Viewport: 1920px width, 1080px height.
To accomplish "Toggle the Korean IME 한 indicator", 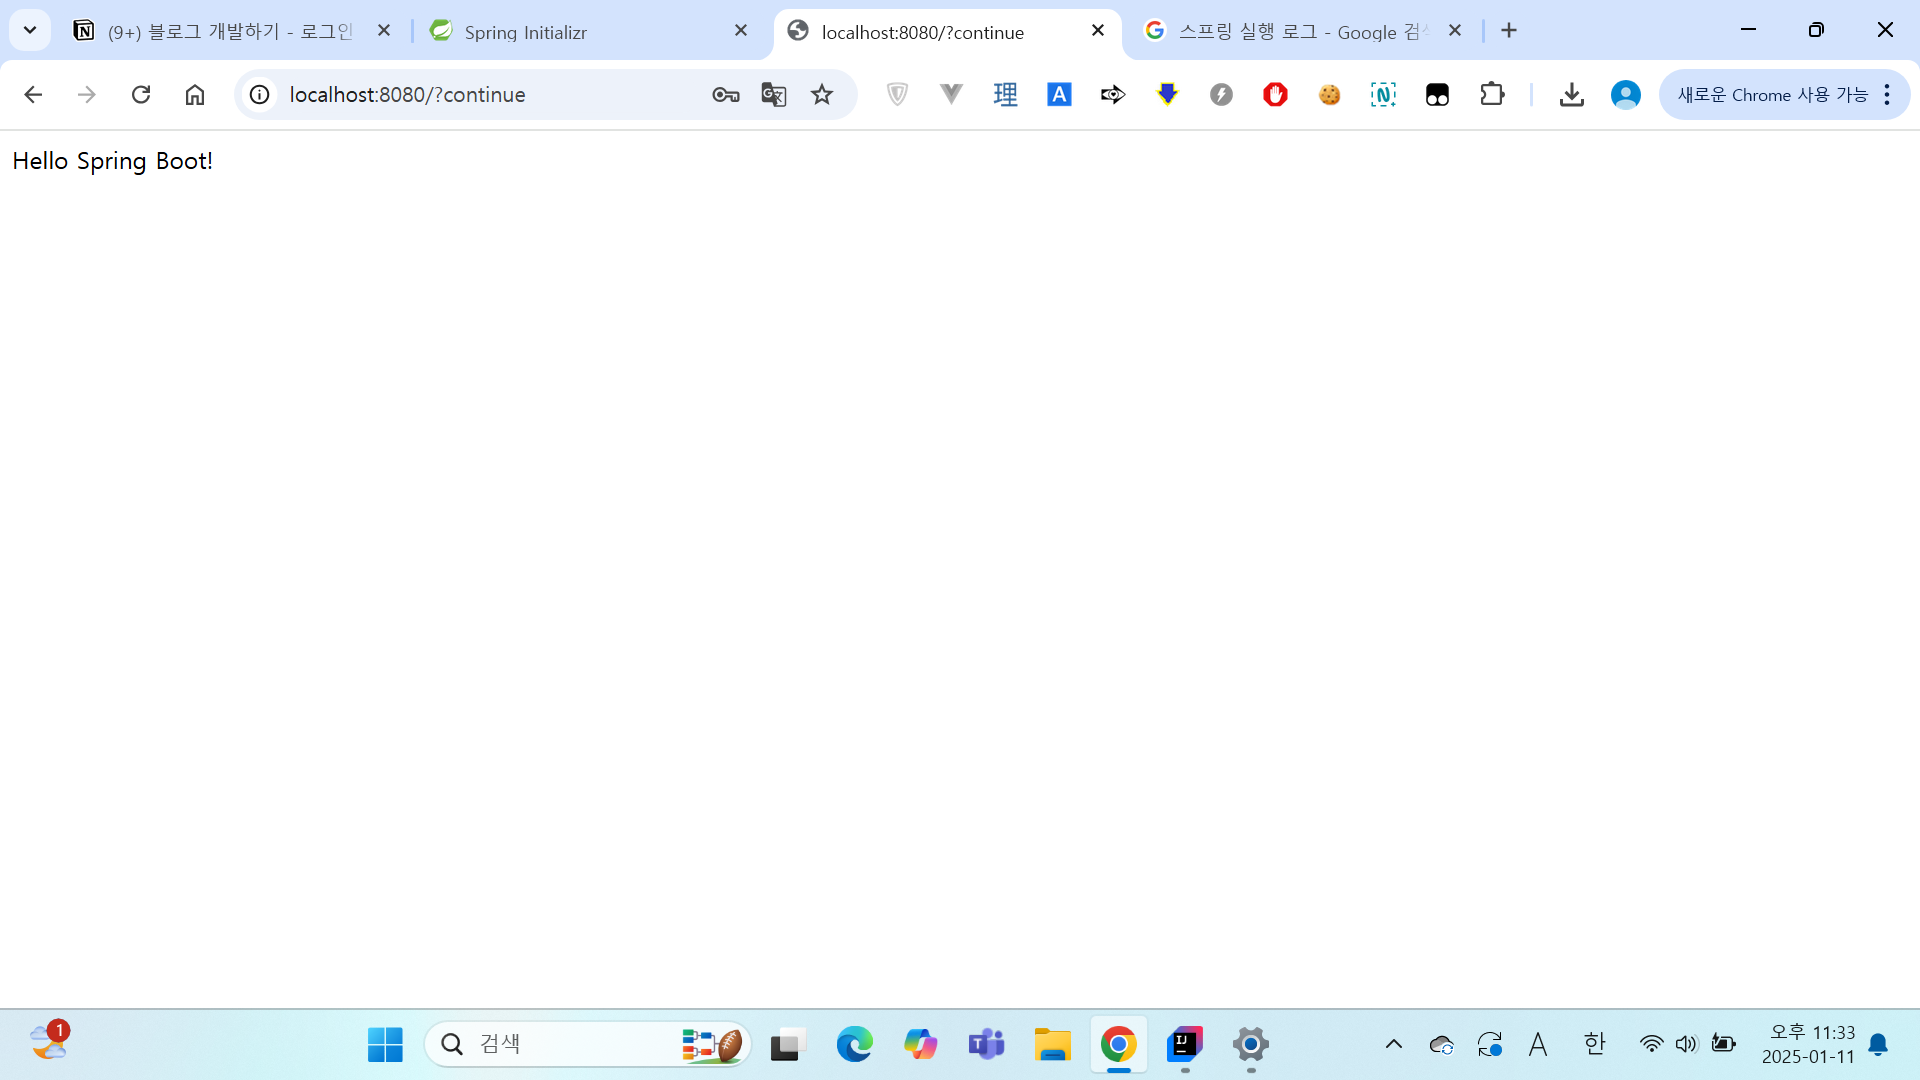I will coord(1595,1044).
